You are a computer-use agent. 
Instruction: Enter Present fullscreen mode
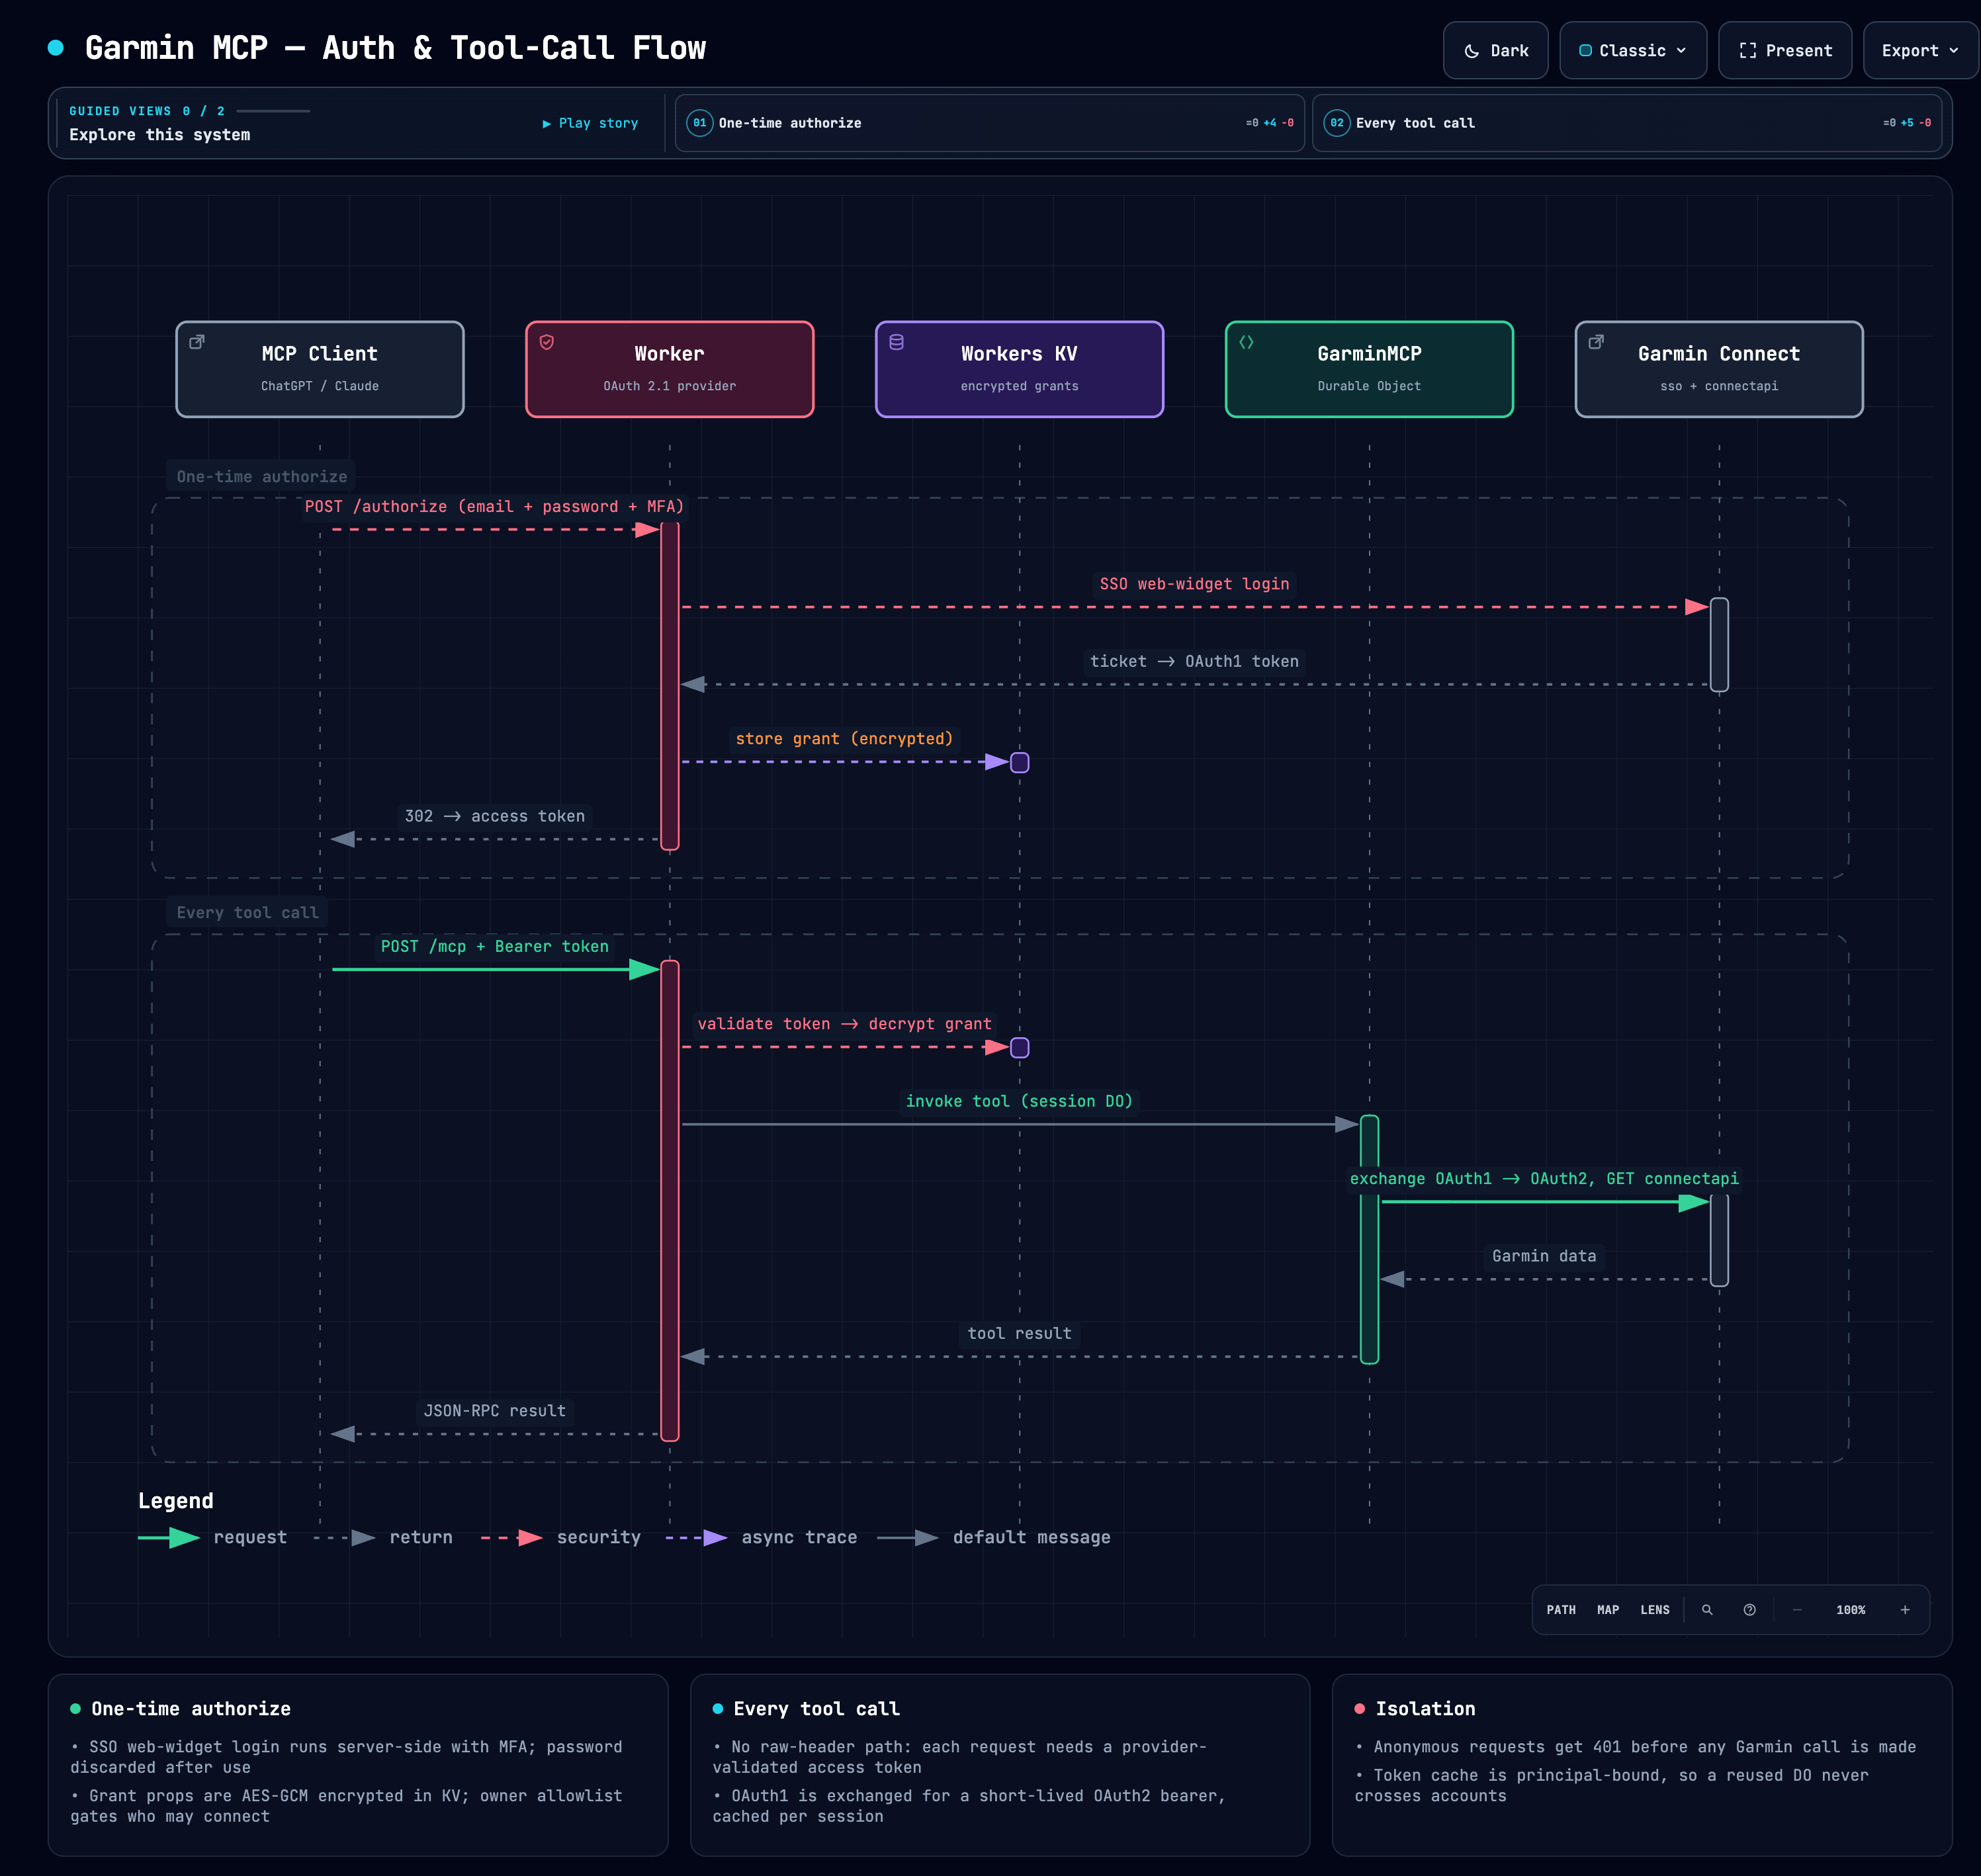pyautogui.click(x=1784, y=50)
